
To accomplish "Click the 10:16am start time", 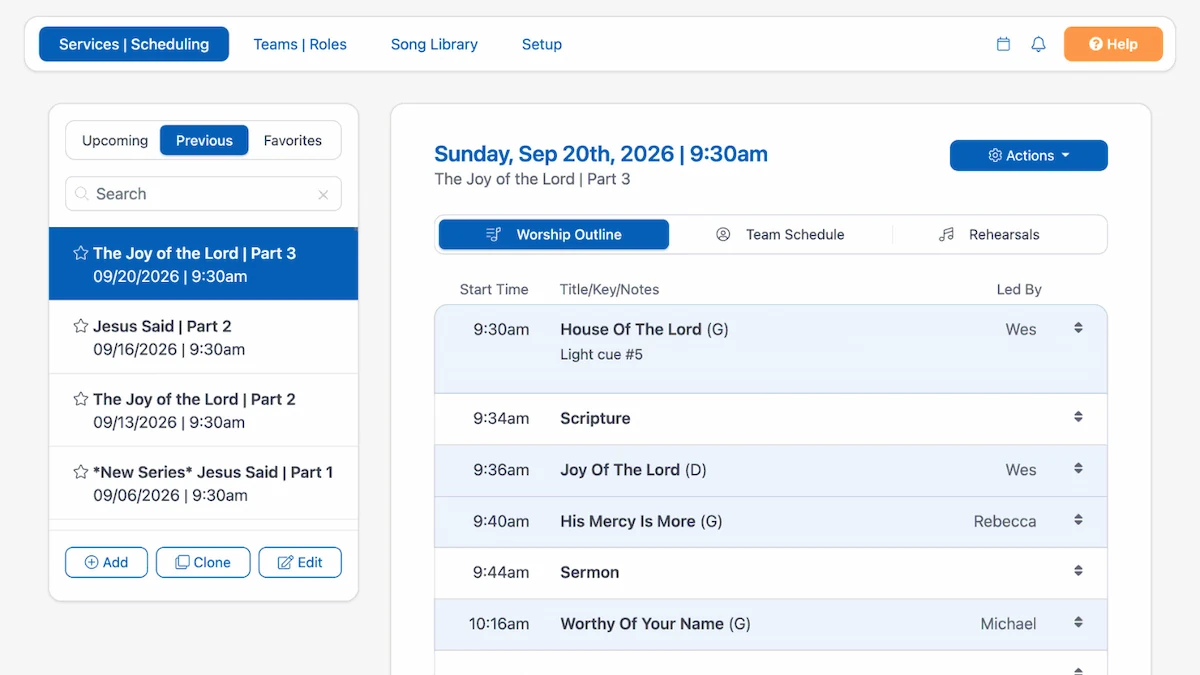I will coord(499,624).
